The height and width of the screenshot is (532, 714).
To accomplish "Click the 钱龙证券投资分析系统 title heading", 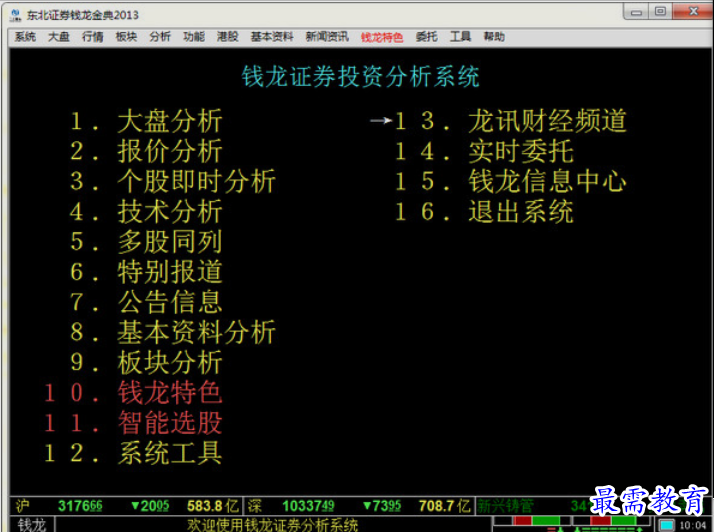I will click(360, 77).
